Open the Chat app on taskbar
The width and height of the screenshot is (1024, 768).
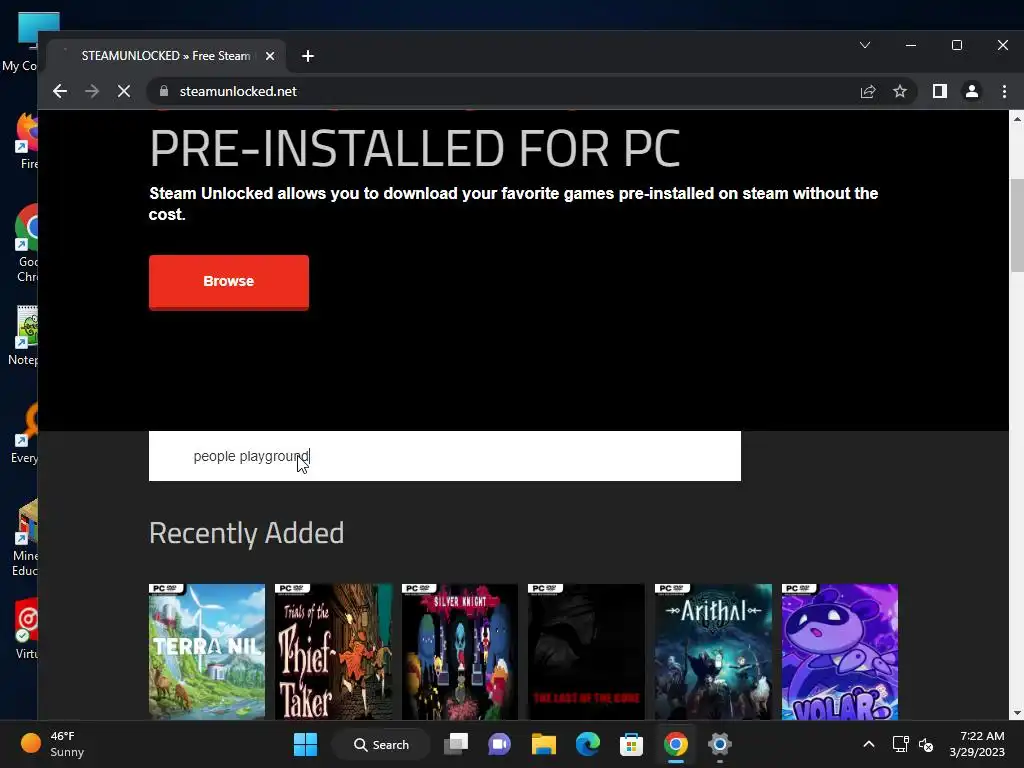click(x=500, y=744)
